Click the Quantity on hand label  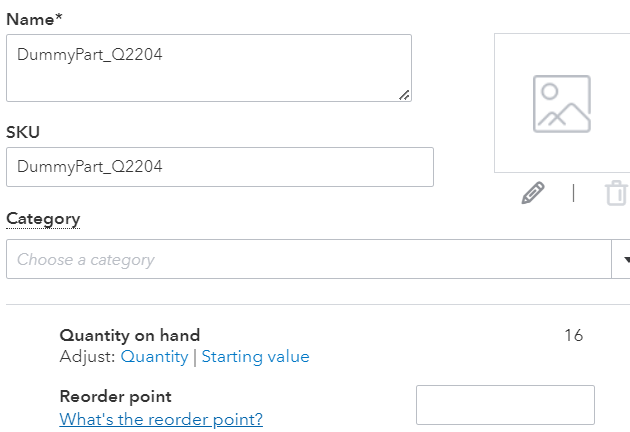[x=129, y=335]
